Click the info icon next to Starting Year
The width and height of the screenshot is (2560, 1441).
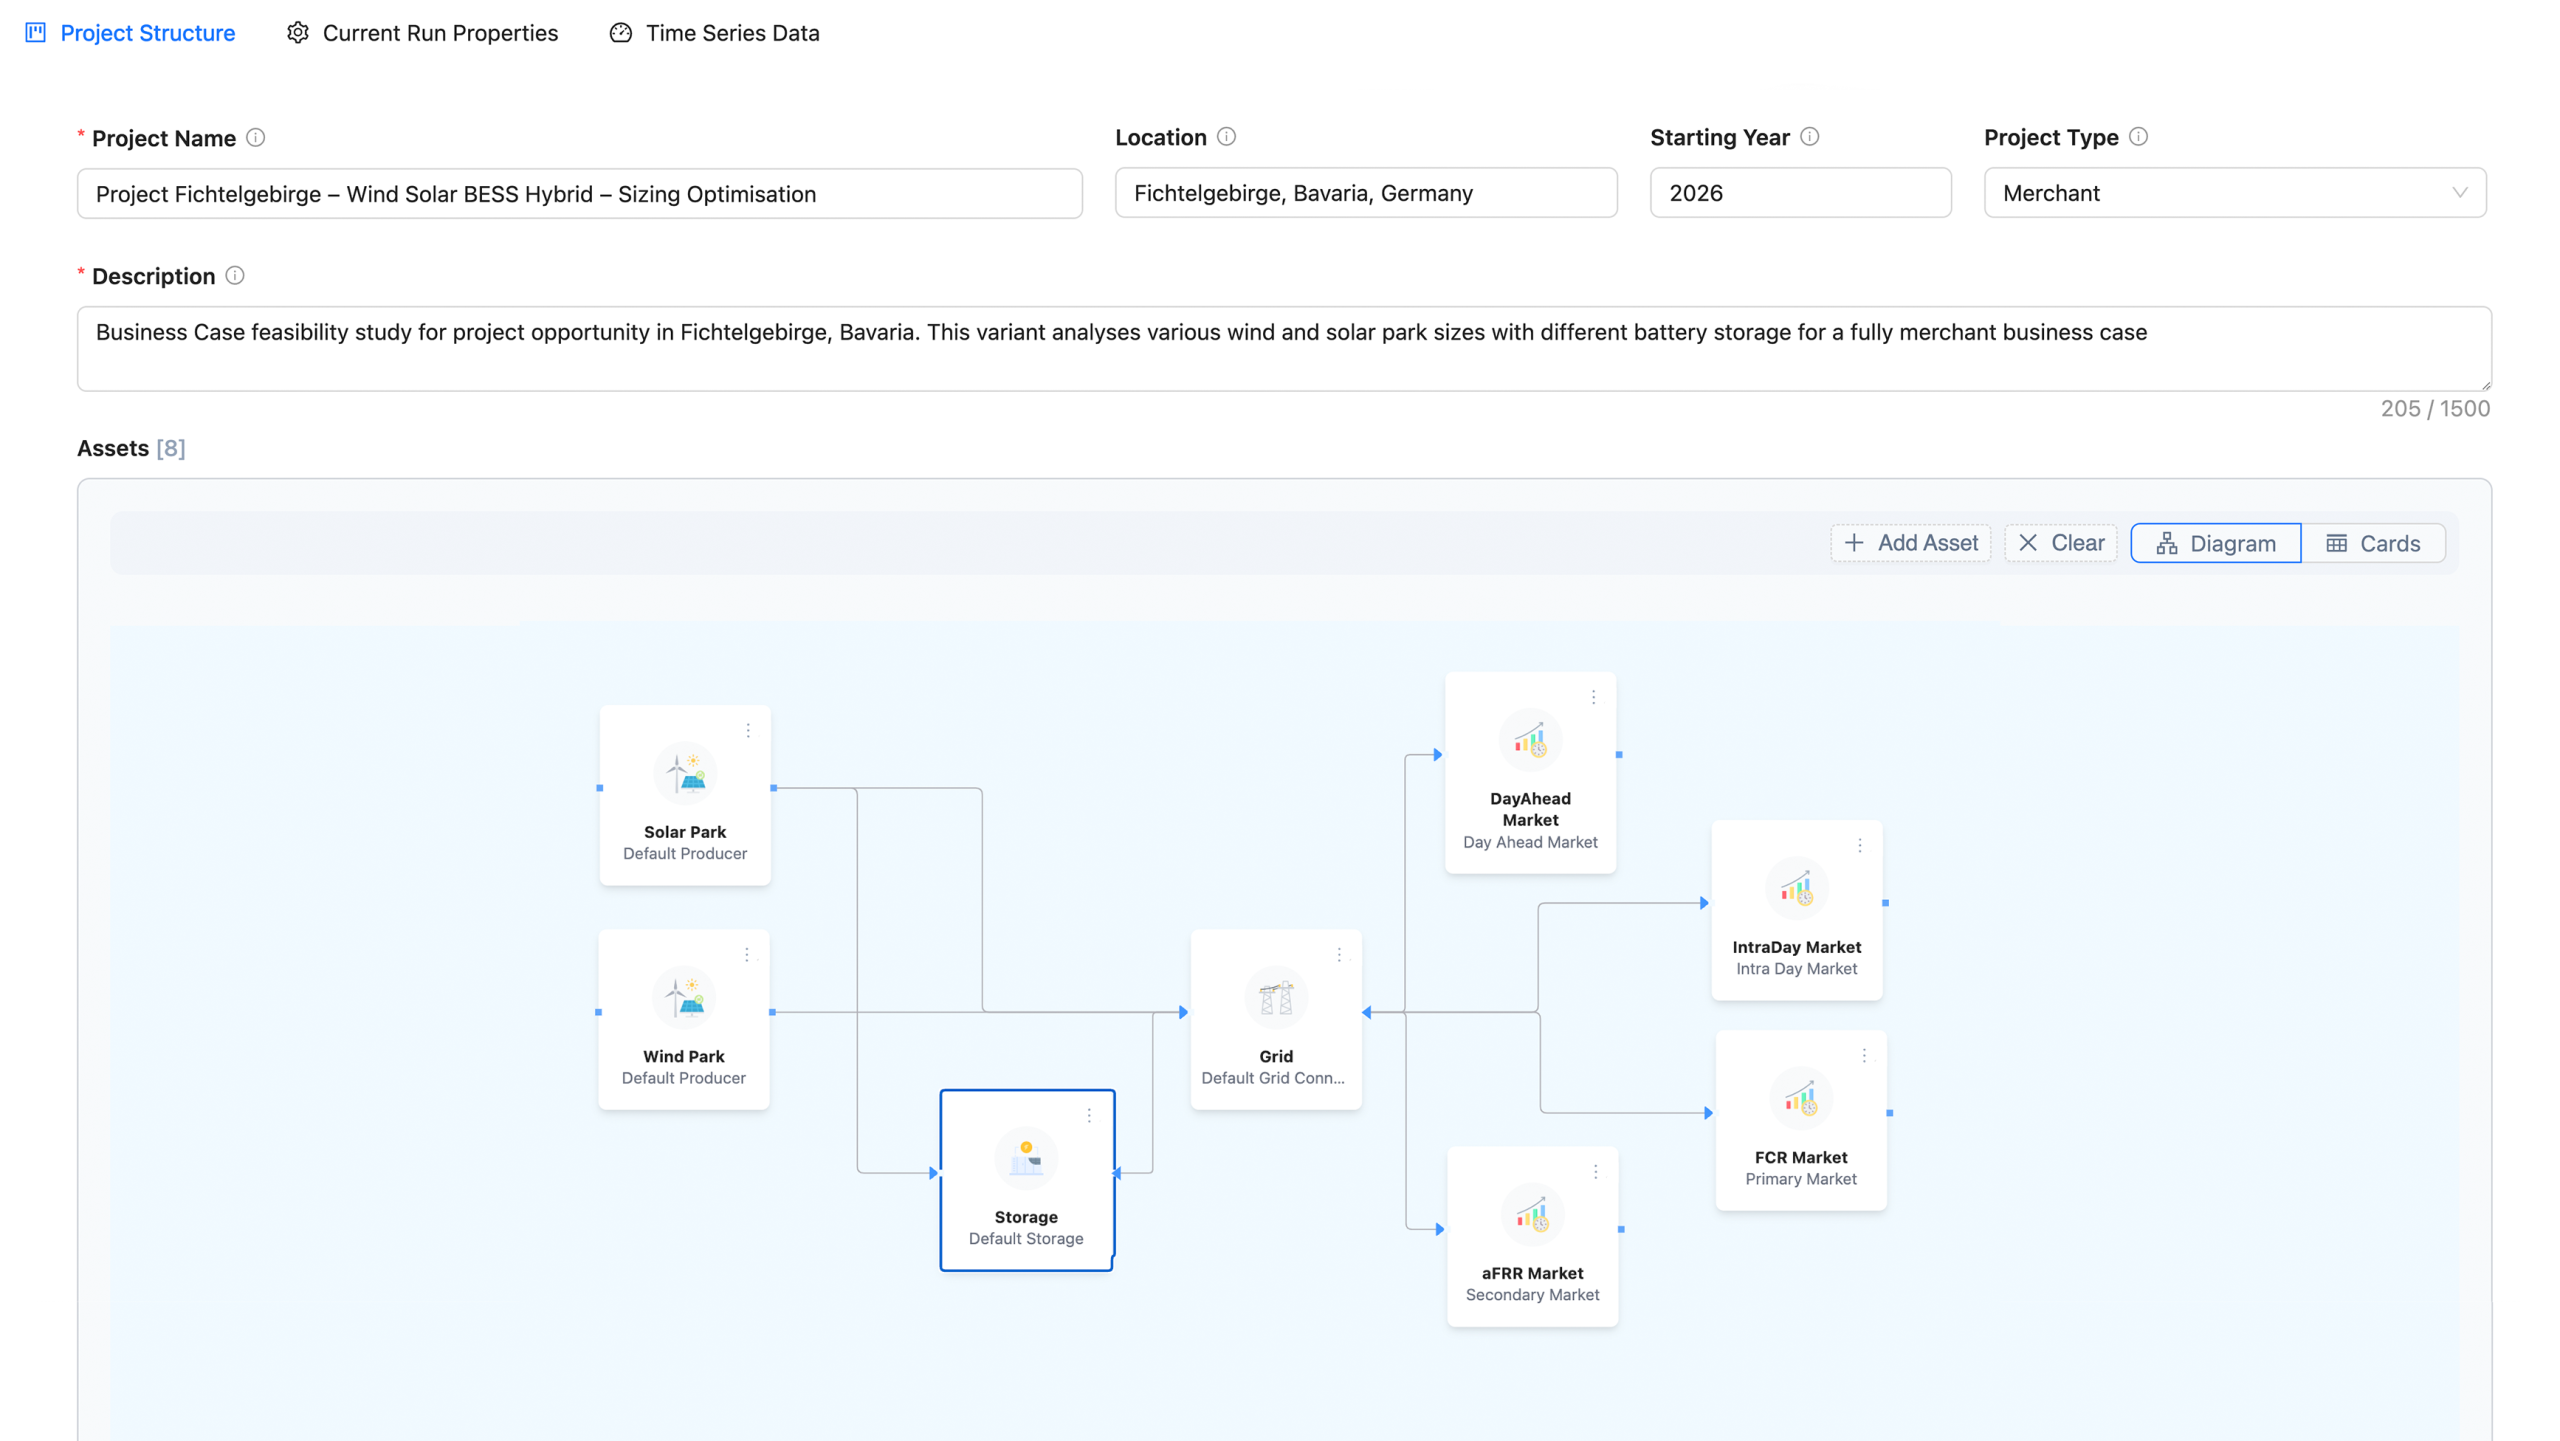coord(1810,137)
